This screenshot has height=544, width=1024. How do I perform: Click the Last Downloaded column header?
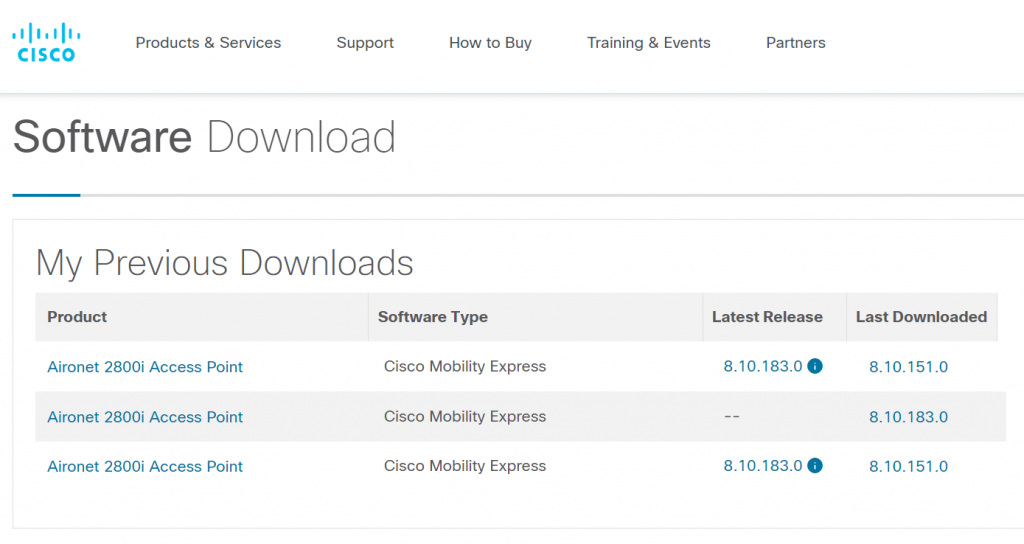click(x=921, y=317)
